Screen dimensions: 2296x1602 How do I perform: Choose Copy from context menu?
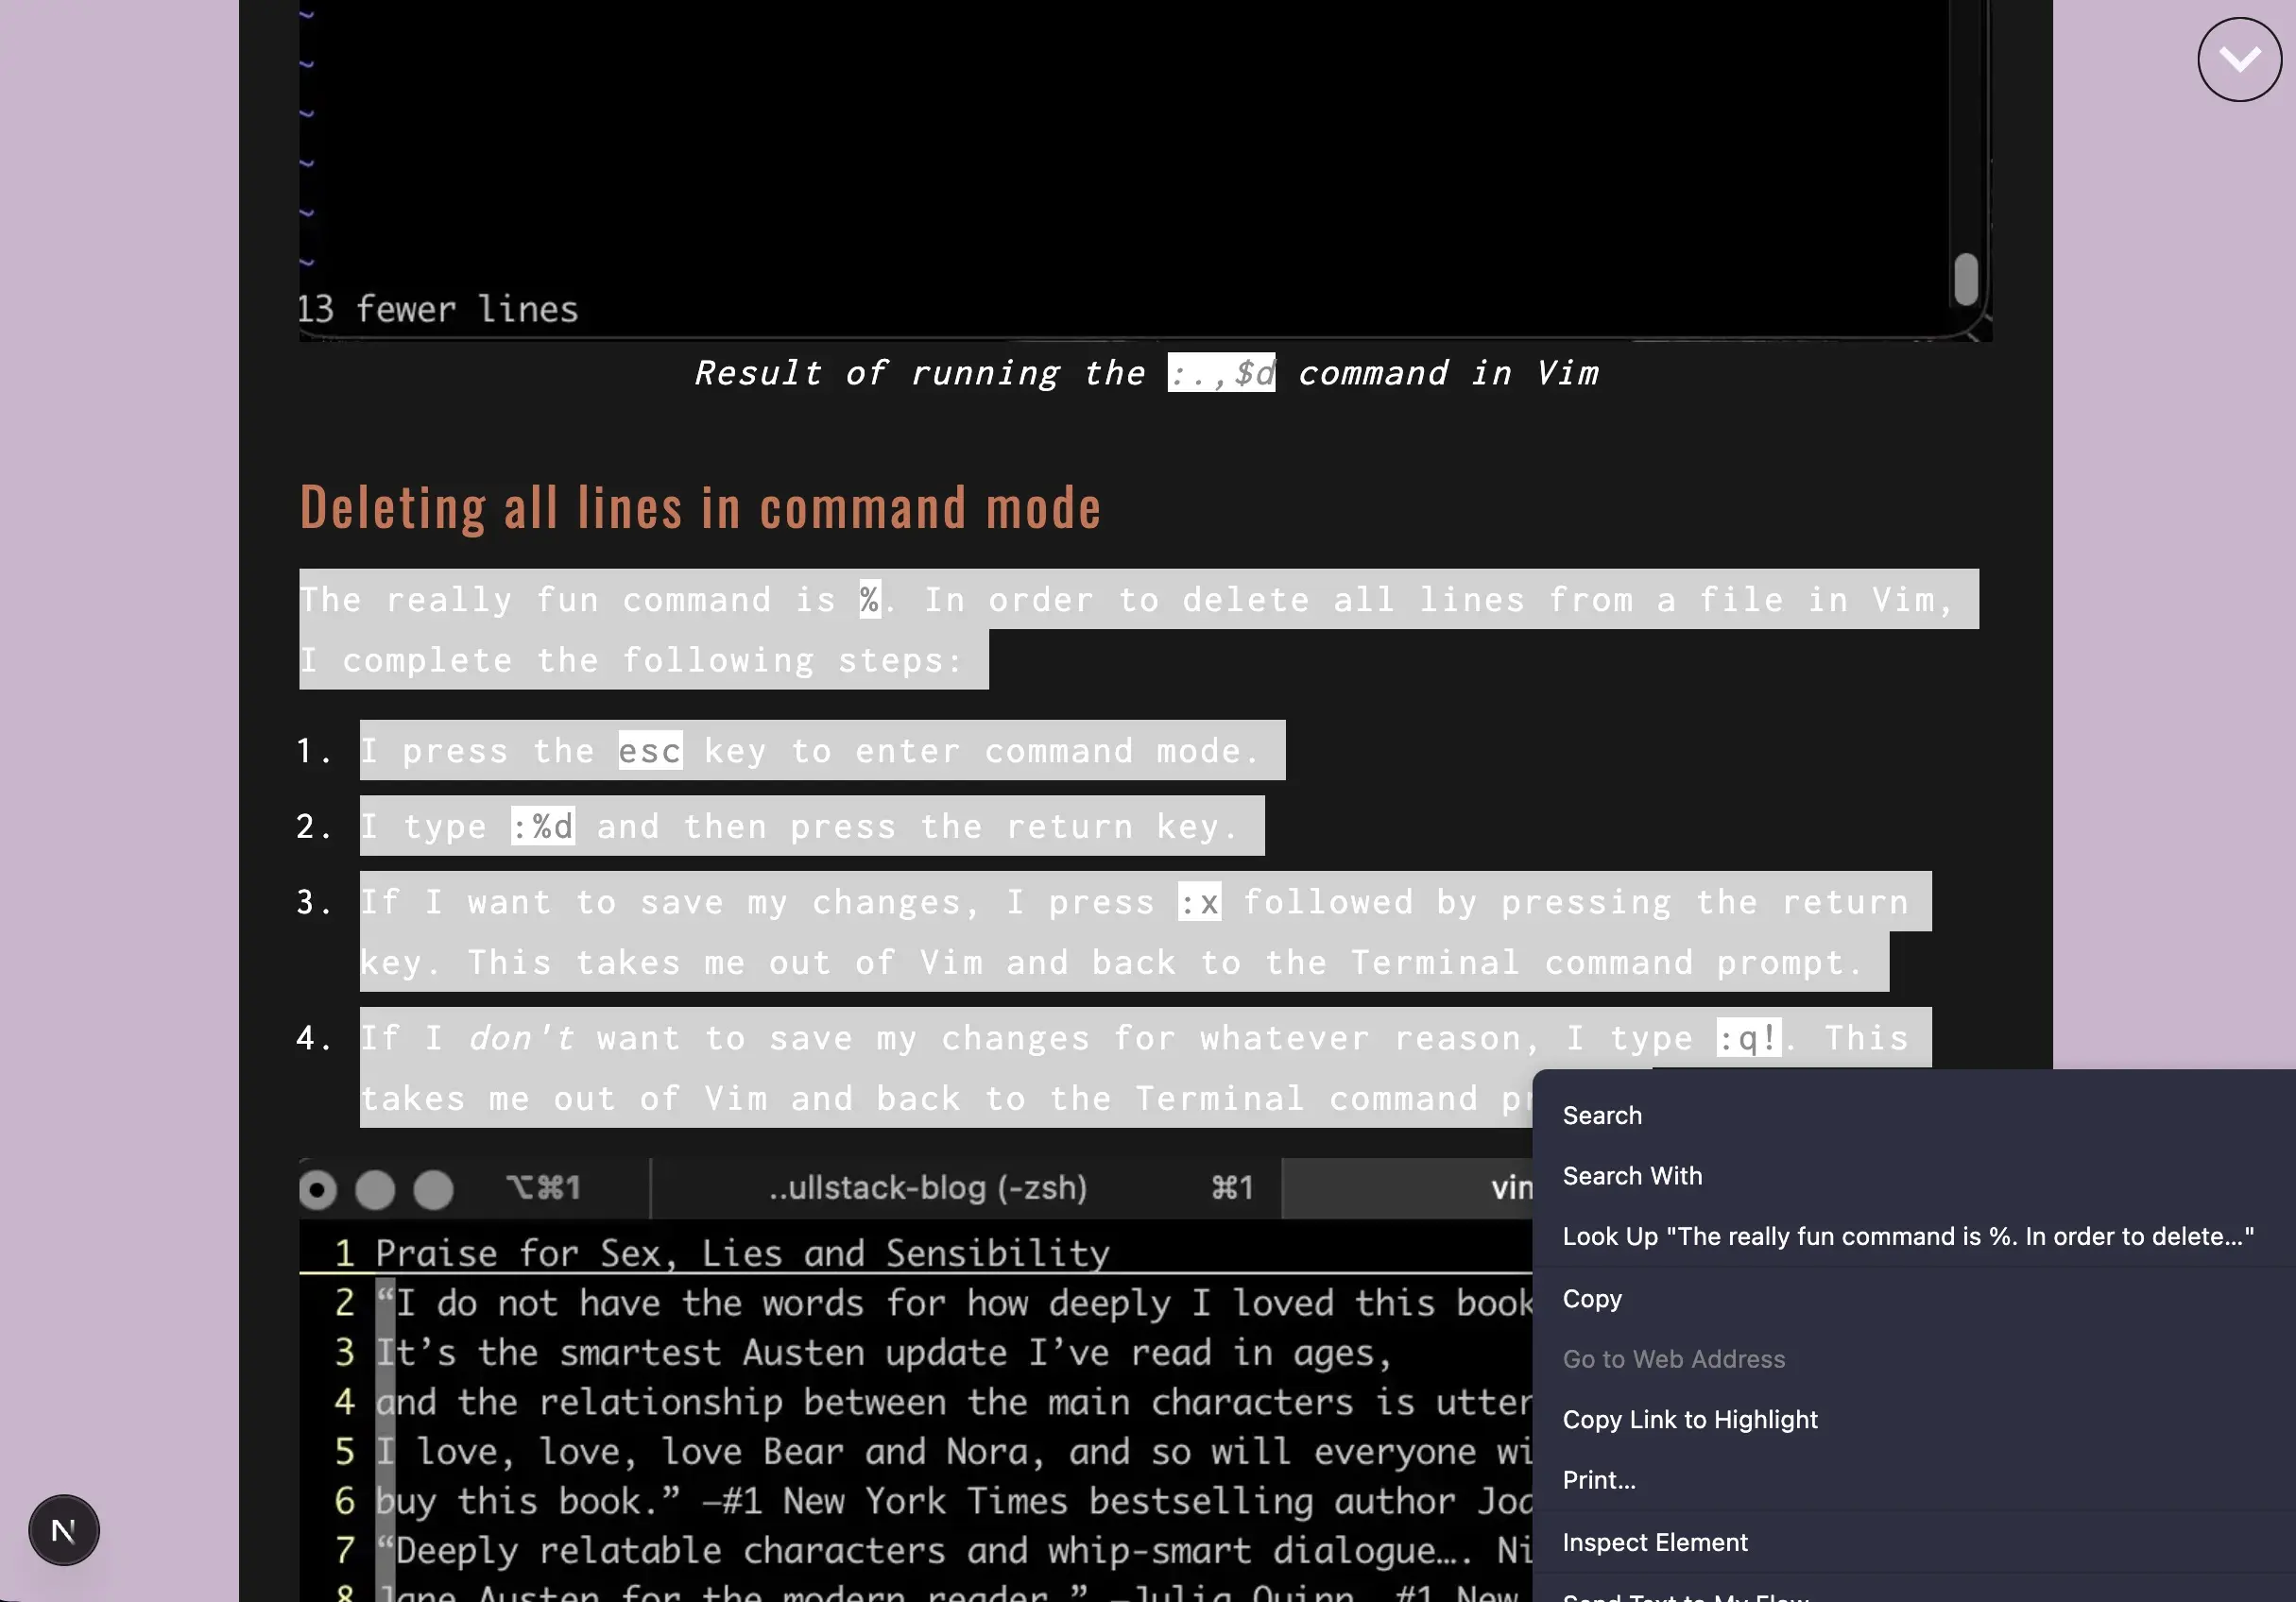1591,1298
